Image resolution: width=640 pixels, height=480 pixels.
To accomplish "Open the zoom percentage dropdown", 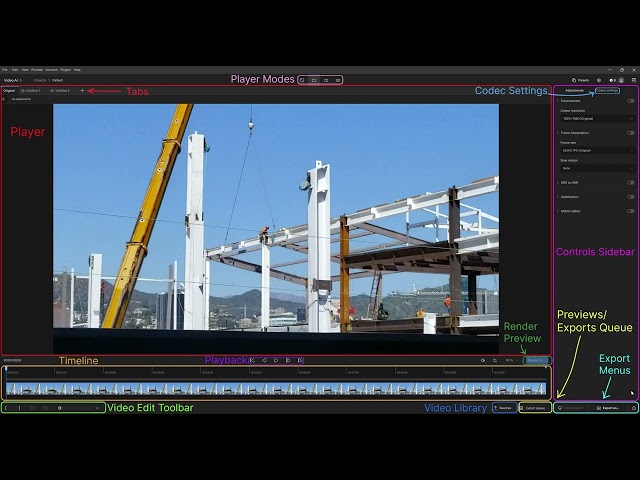I will tap(511, 360).
